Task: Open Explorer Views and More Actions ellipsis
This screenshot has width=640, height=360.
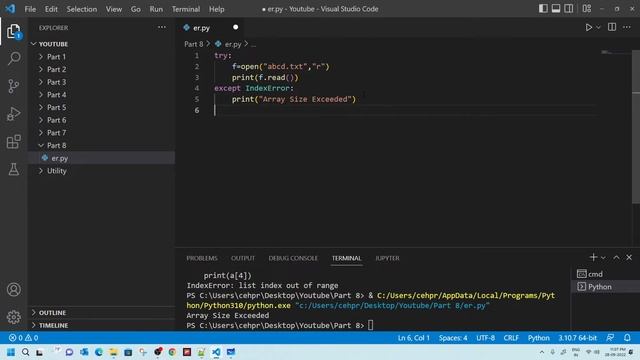Action: [x=162, y=27]
